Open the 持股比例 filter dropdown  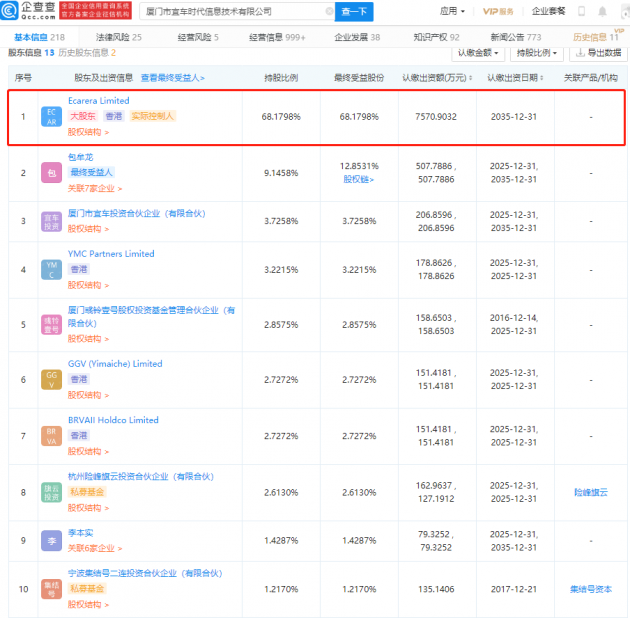tap(536, 52)
